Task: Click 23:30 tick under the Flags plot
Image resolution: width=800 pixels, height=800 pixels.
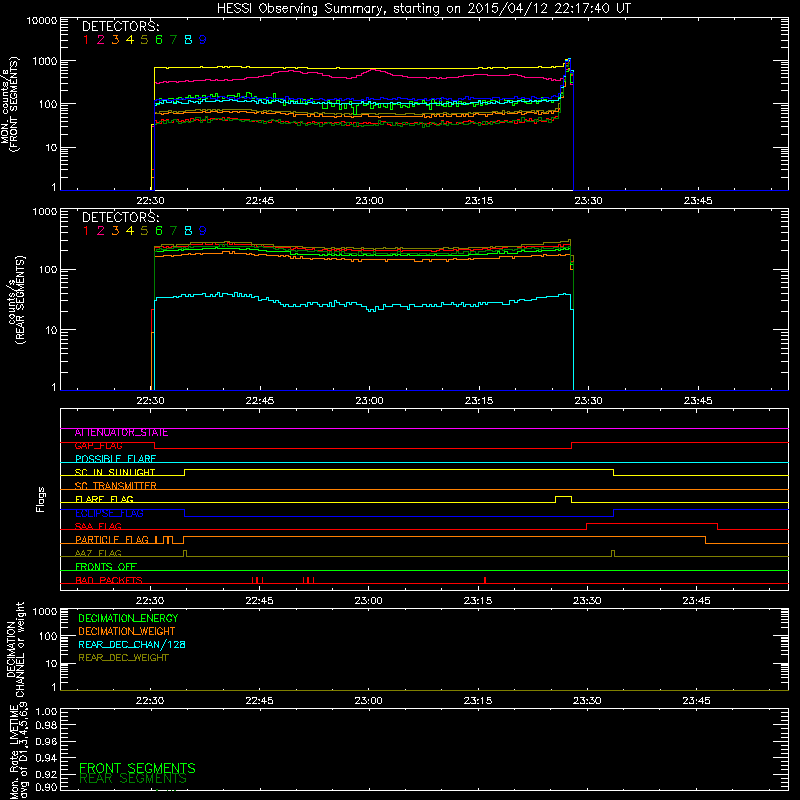Action: point(587,601)
